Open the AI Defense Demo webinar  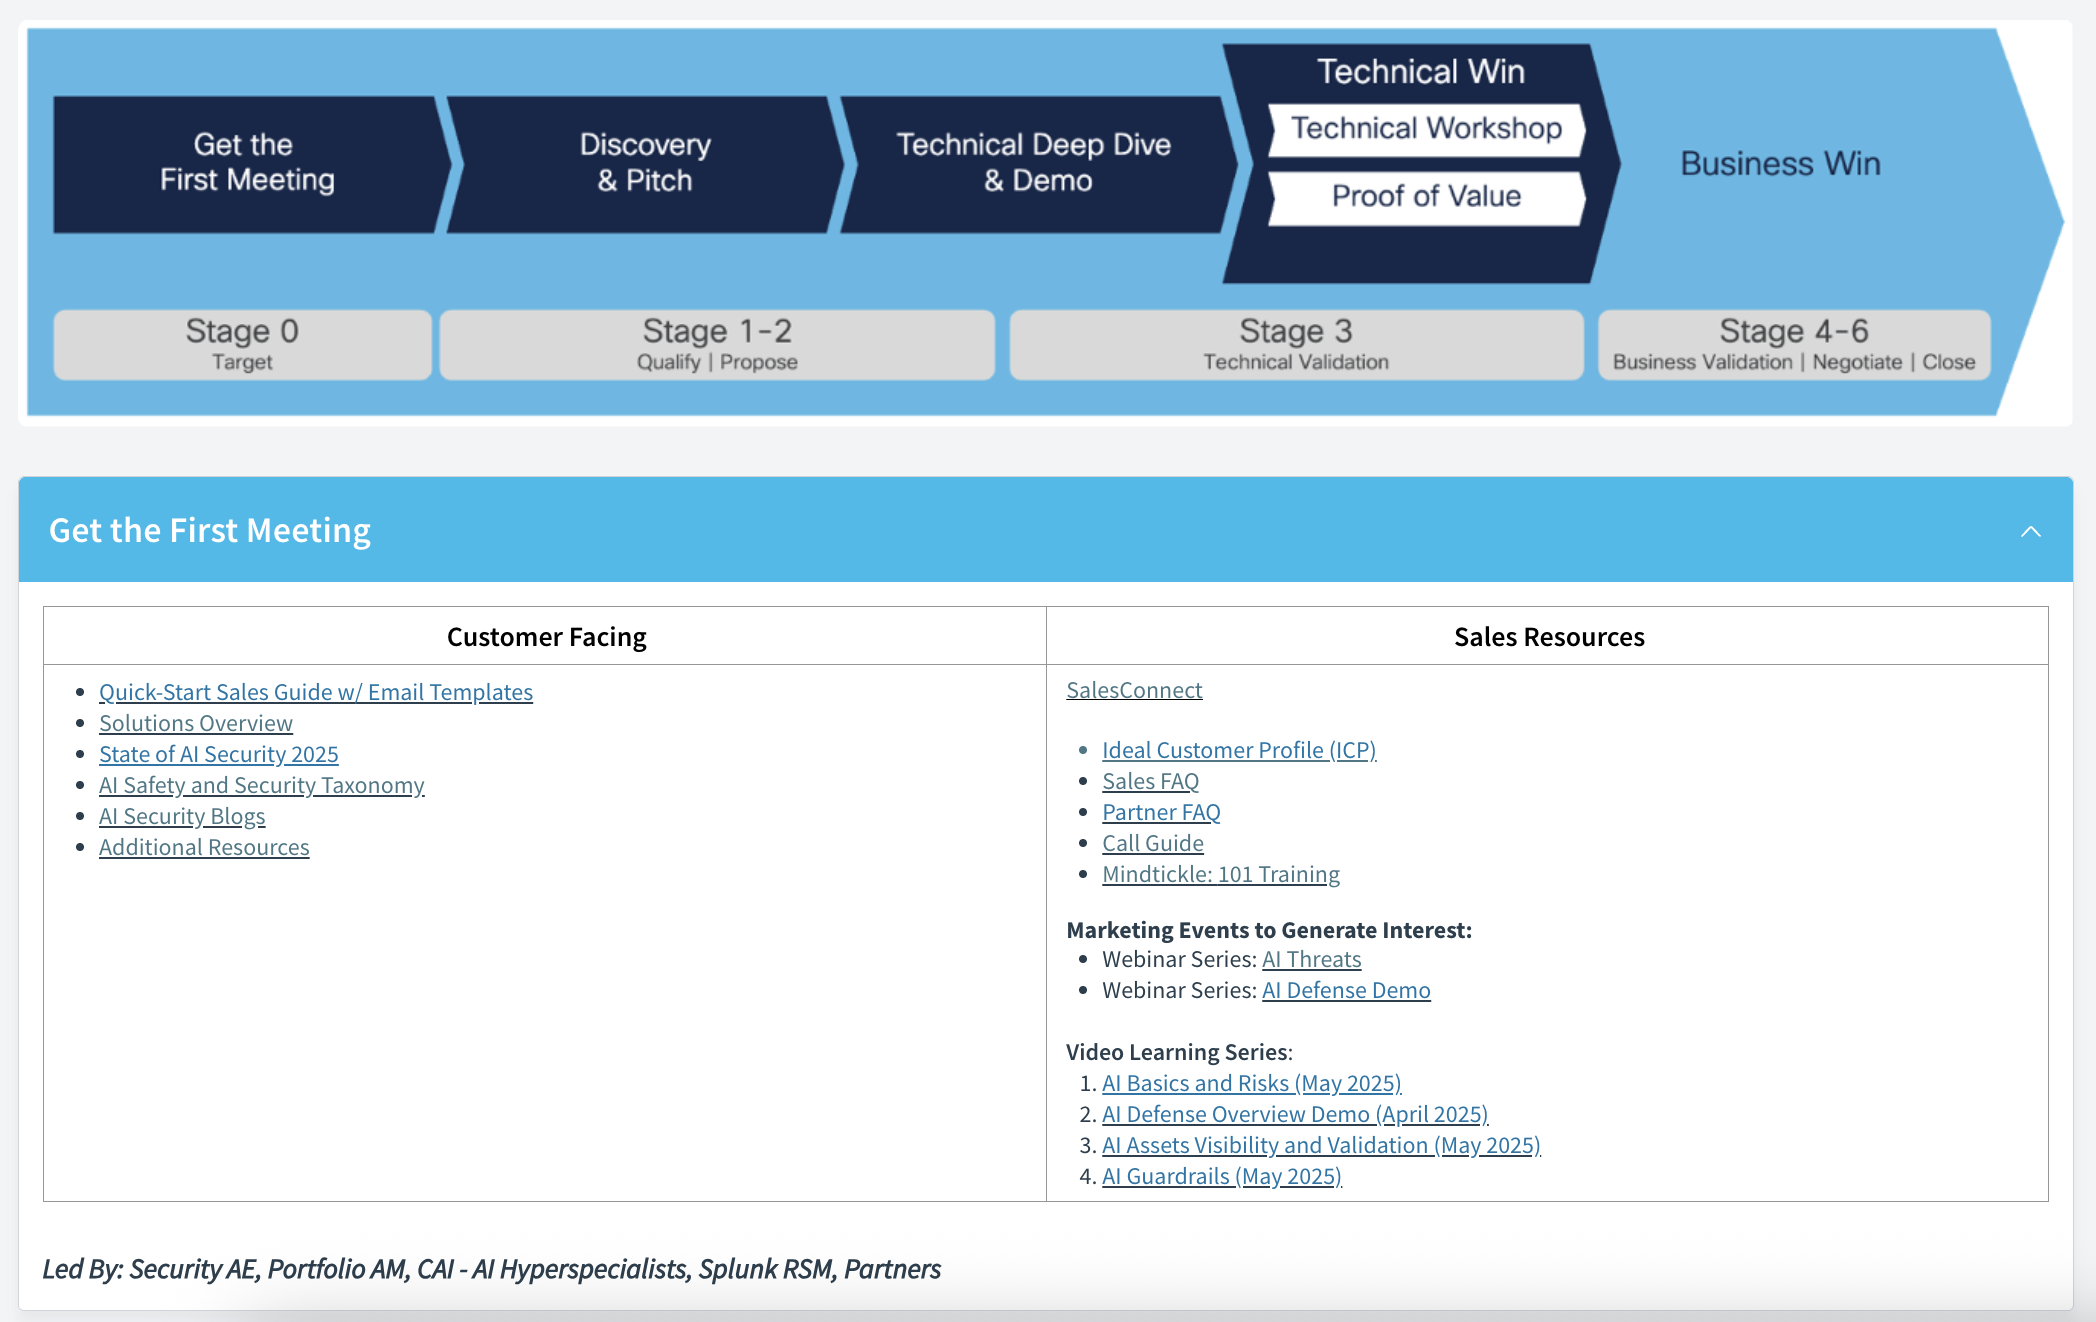pyautogui.click(x=1345, y=990)
